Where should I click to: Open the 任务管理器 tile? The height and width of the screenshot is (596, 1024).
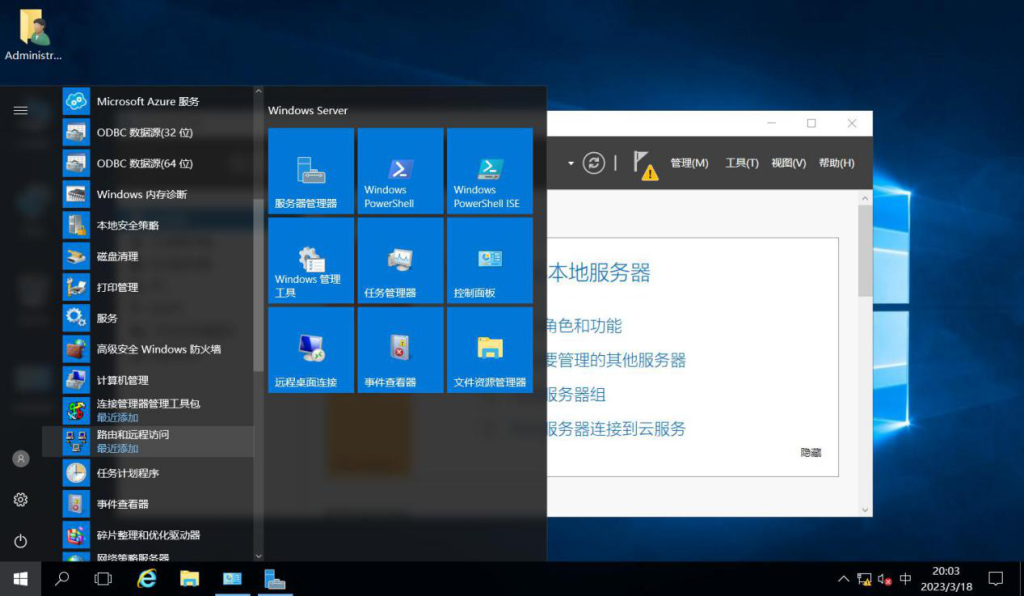(400, 260)
